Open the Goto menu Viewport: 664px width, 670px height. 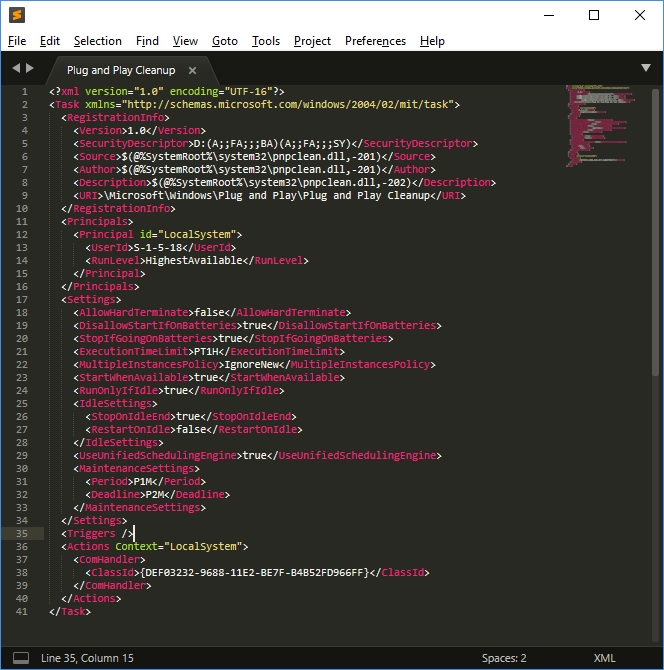[225, 41]
